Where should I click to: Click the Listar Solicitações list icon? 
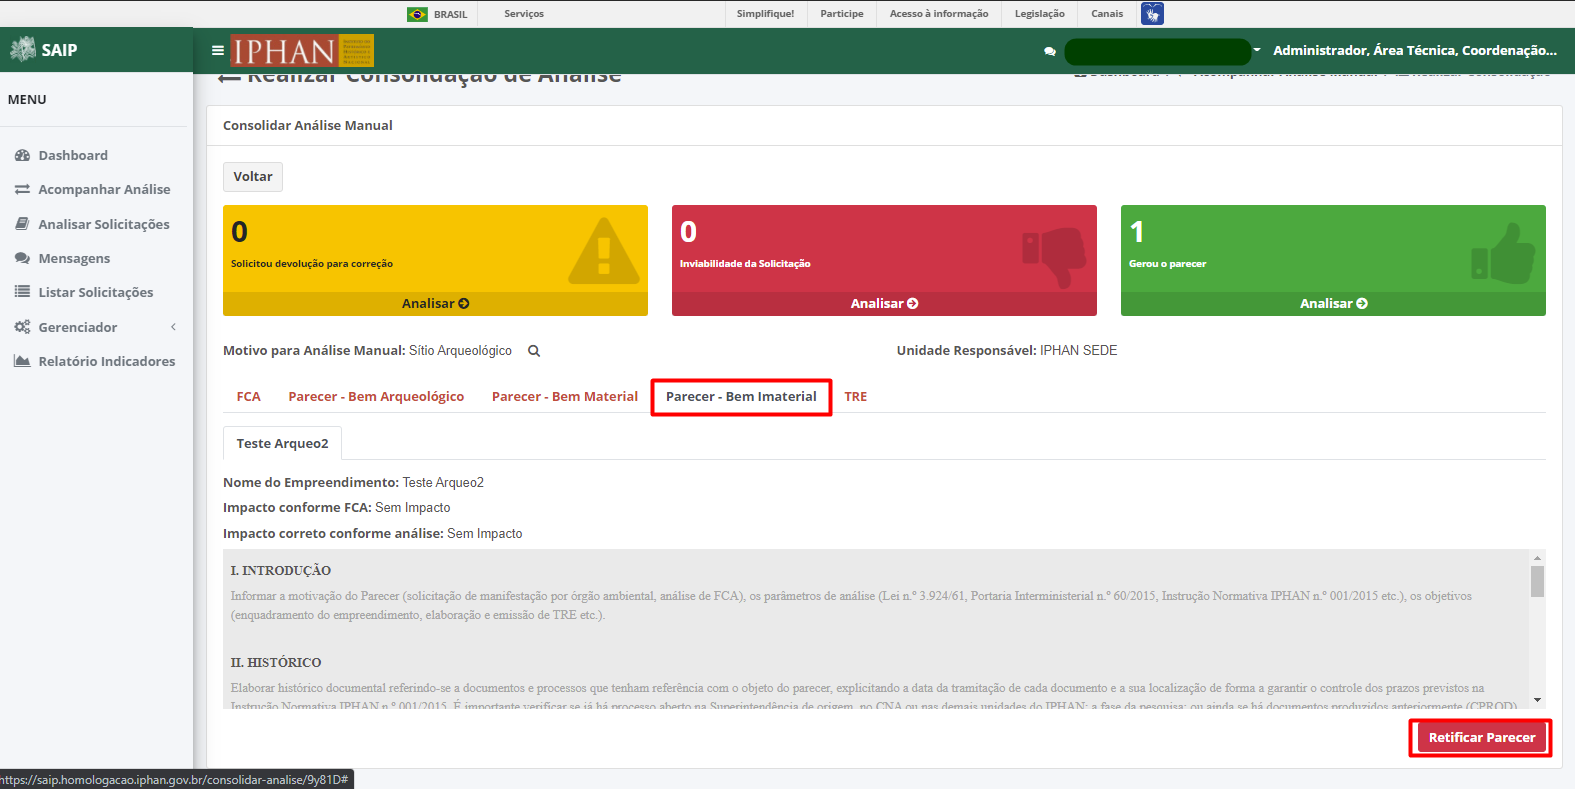click(x=22, y=292)
